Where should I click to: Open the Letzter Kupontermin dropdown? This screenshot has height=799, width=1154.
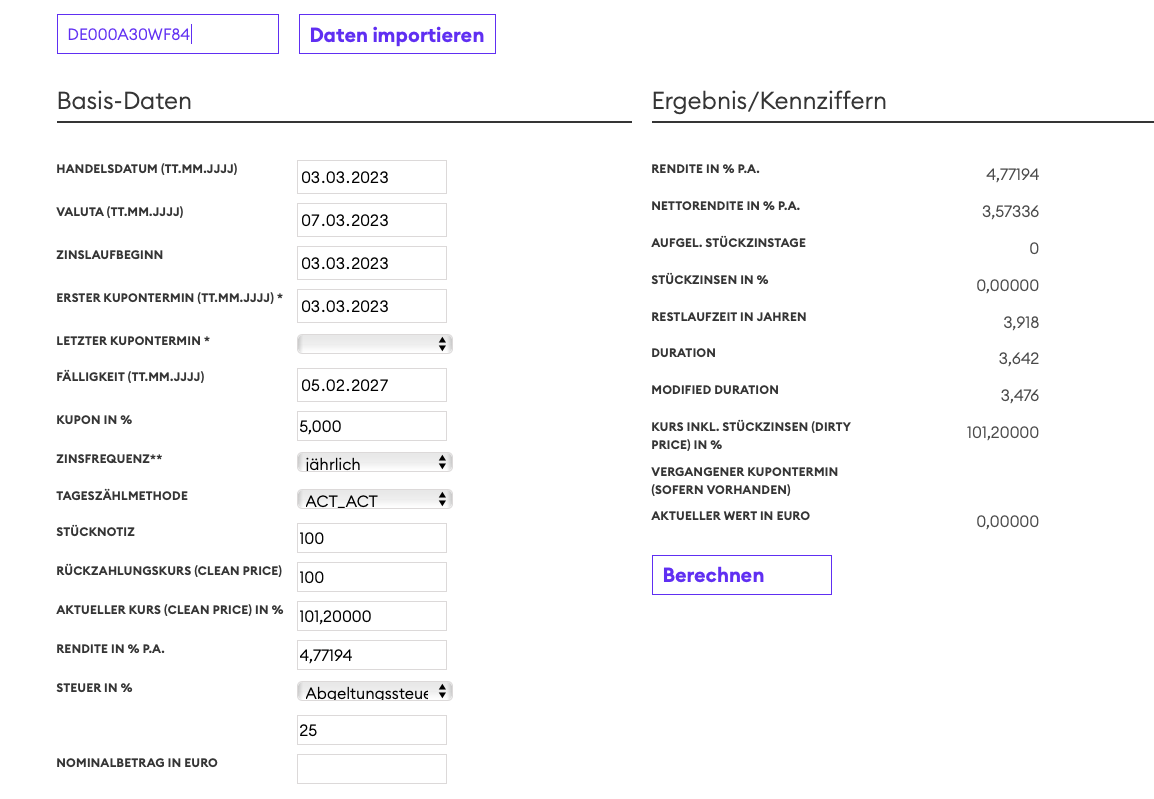(x=375, y=344)
